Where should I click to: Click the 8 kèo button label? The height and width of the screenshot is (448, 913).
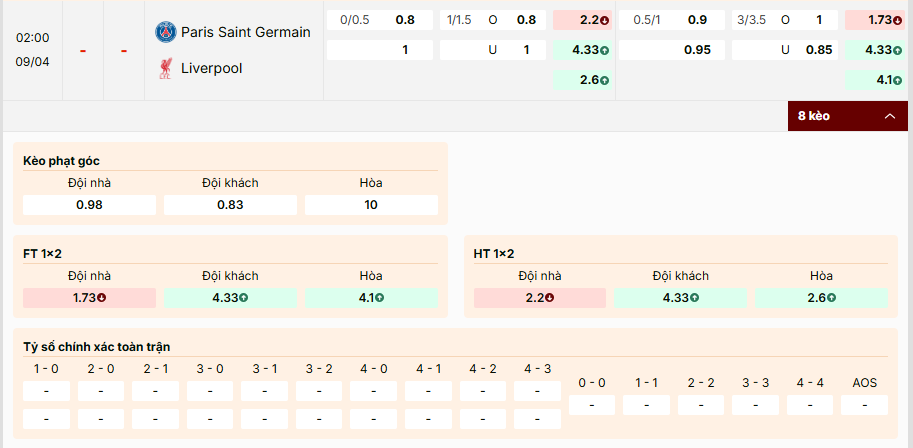(x=814, y=116)
